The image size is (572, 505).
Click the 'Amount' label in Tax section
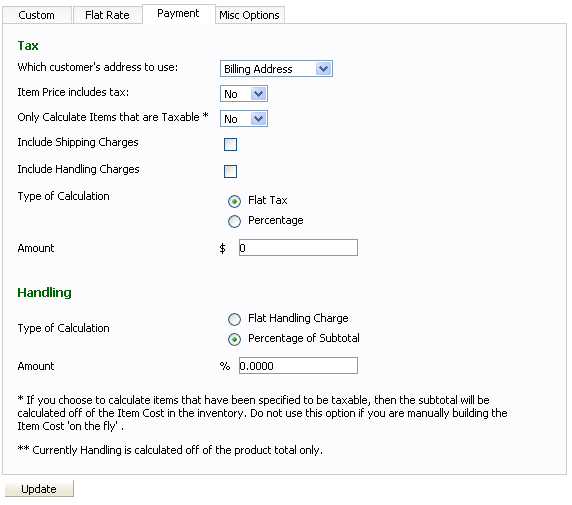(36, 248)
